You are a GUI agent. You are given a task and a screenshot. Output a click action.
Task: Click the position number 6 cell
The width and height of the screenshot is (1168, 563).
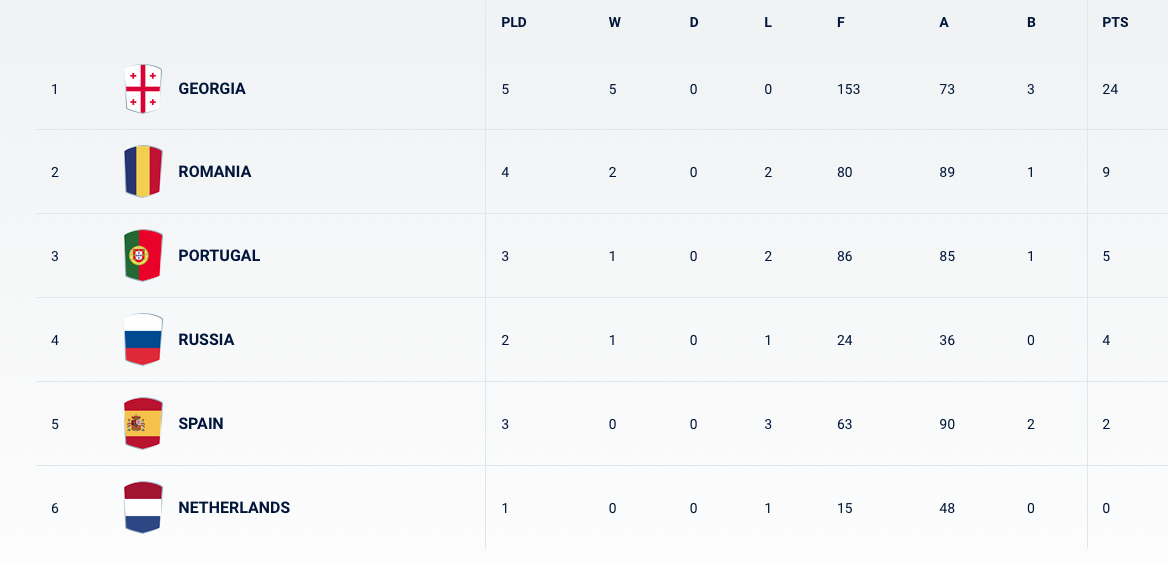pos(55,508)
